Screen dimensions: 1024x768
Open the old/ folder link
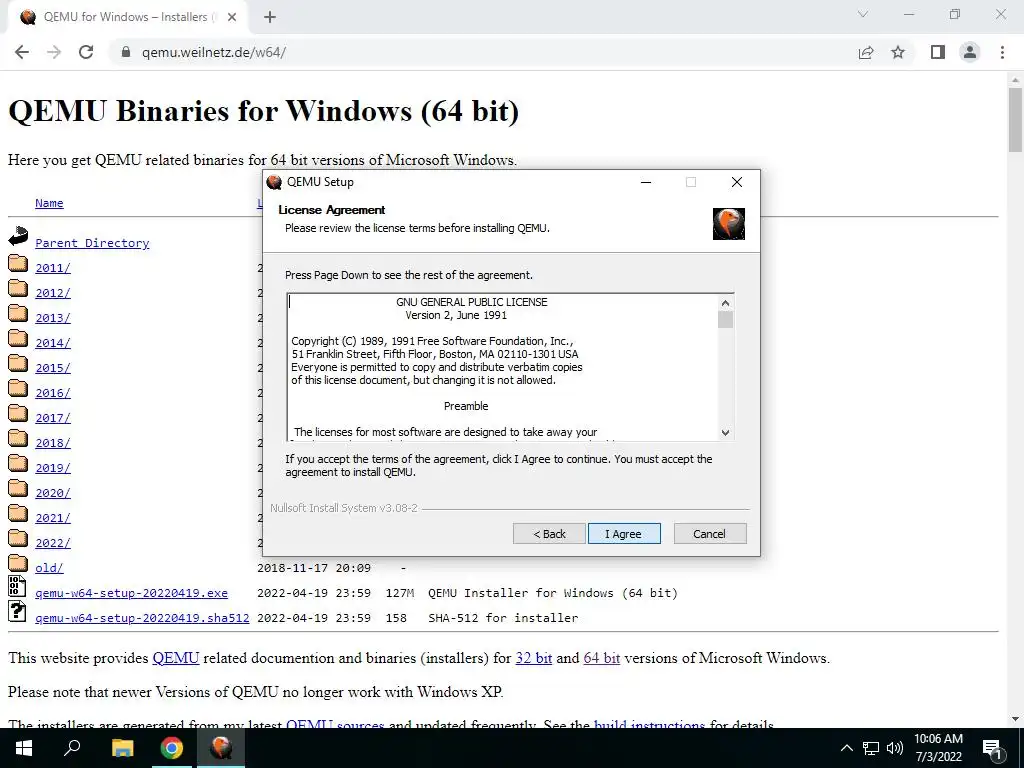click(x=49, y=568)
